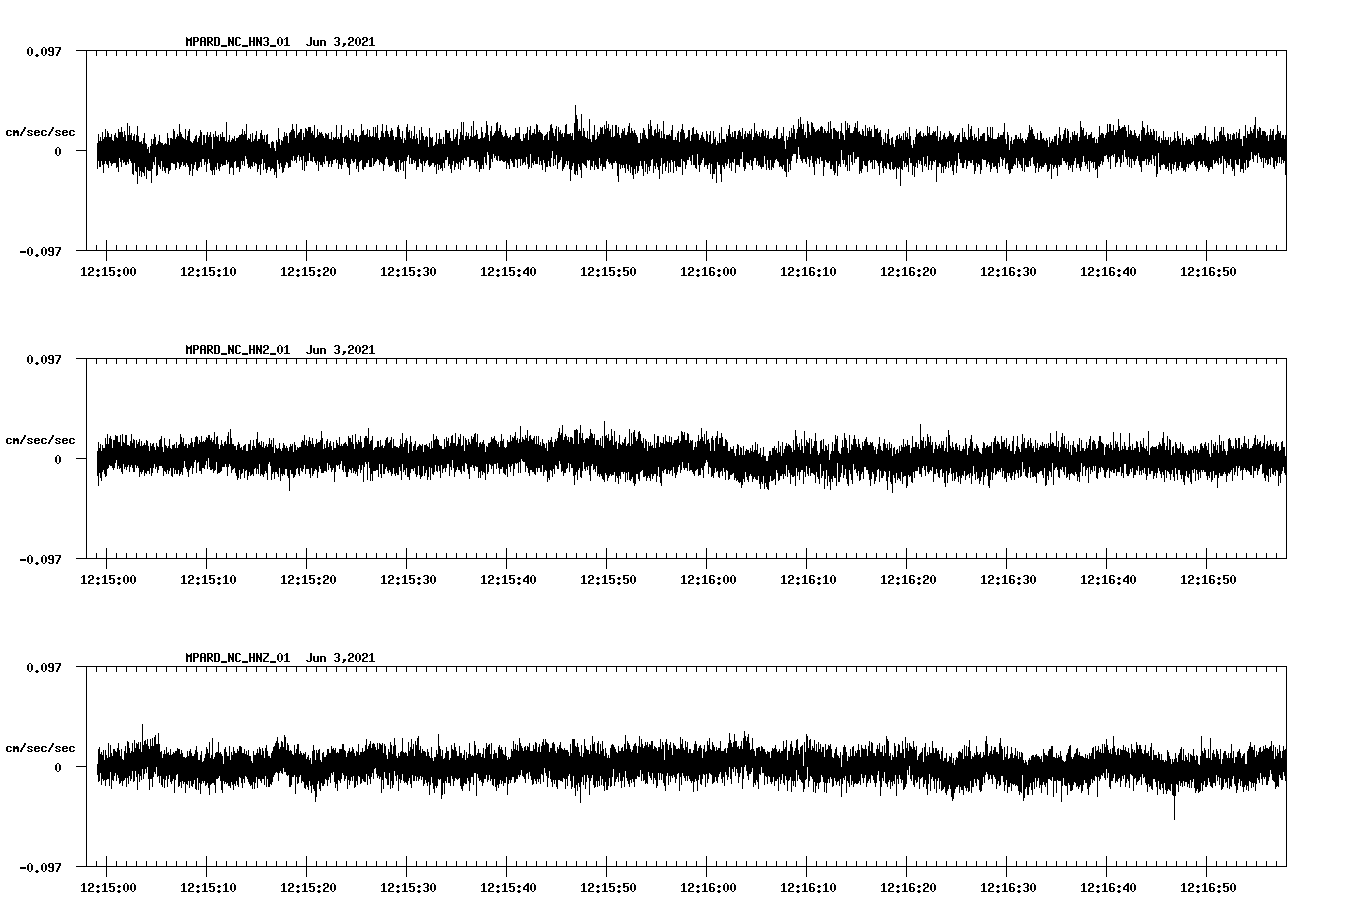Screen dimensions: 1358x924
Task: Click the 'MPARD_NC_HN2_01 Jun 3,2021' plot title
Action: click(x=280, y=350)
